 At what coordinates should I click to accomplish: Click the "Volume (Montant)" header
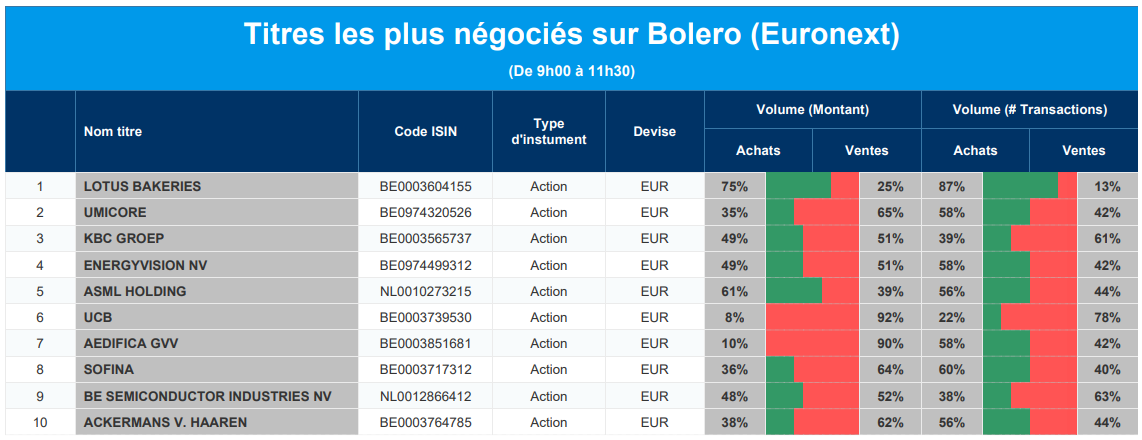coord(812,110)
